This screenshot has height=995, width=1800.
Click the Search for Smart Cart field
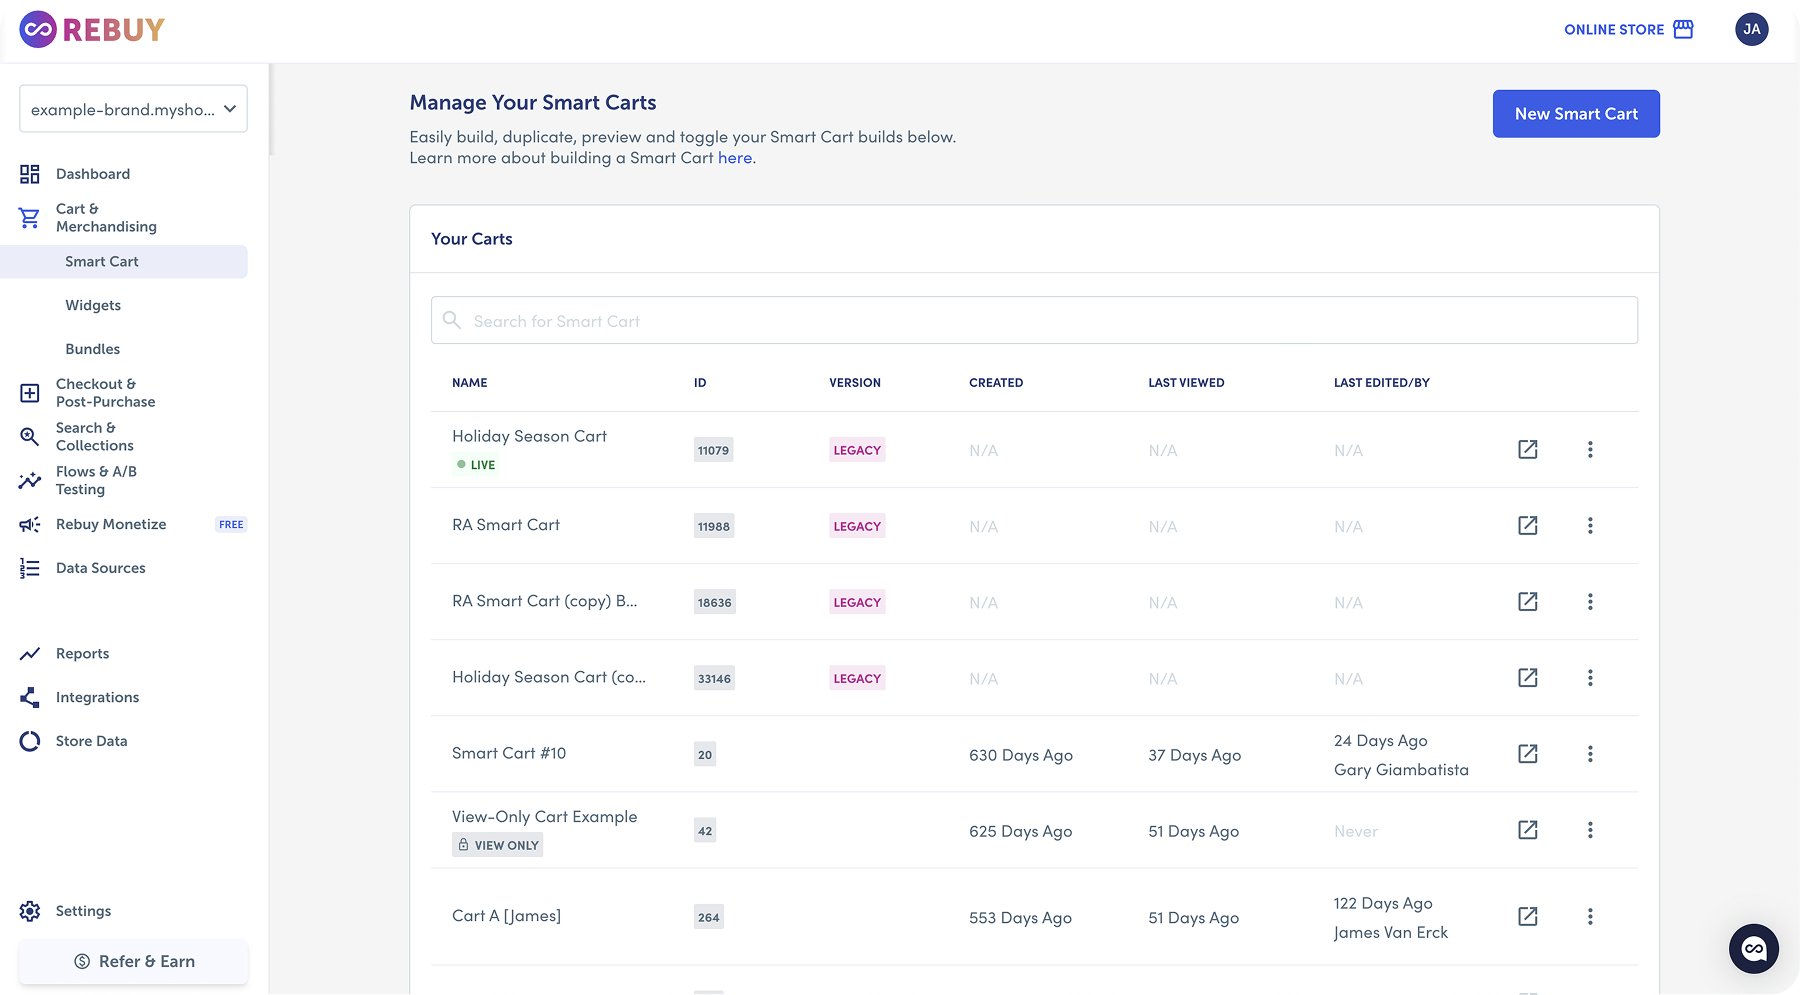1033,320
